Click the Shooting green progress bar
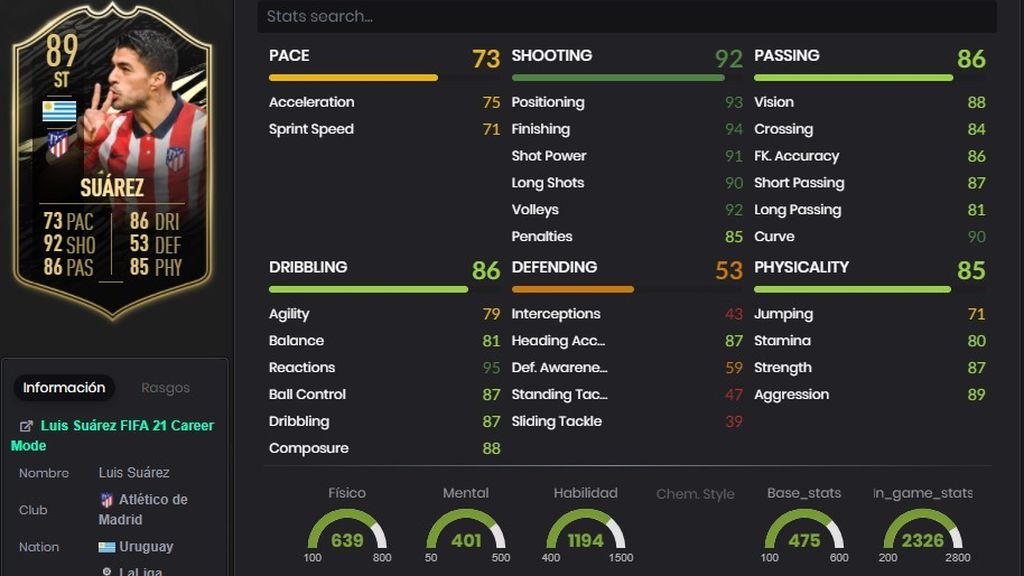This screenshot has height=576, width=1024. (618, 78)
